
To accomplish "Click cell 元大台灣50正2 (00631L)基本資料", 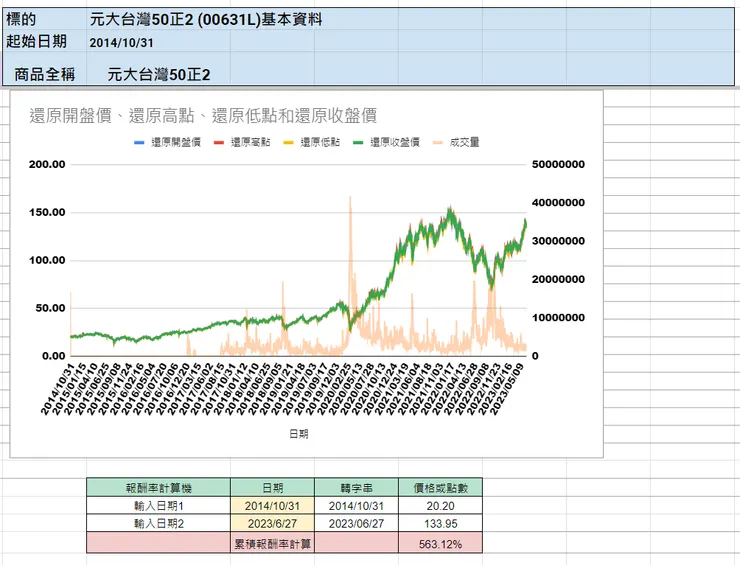I will click(x=206, y=20).
